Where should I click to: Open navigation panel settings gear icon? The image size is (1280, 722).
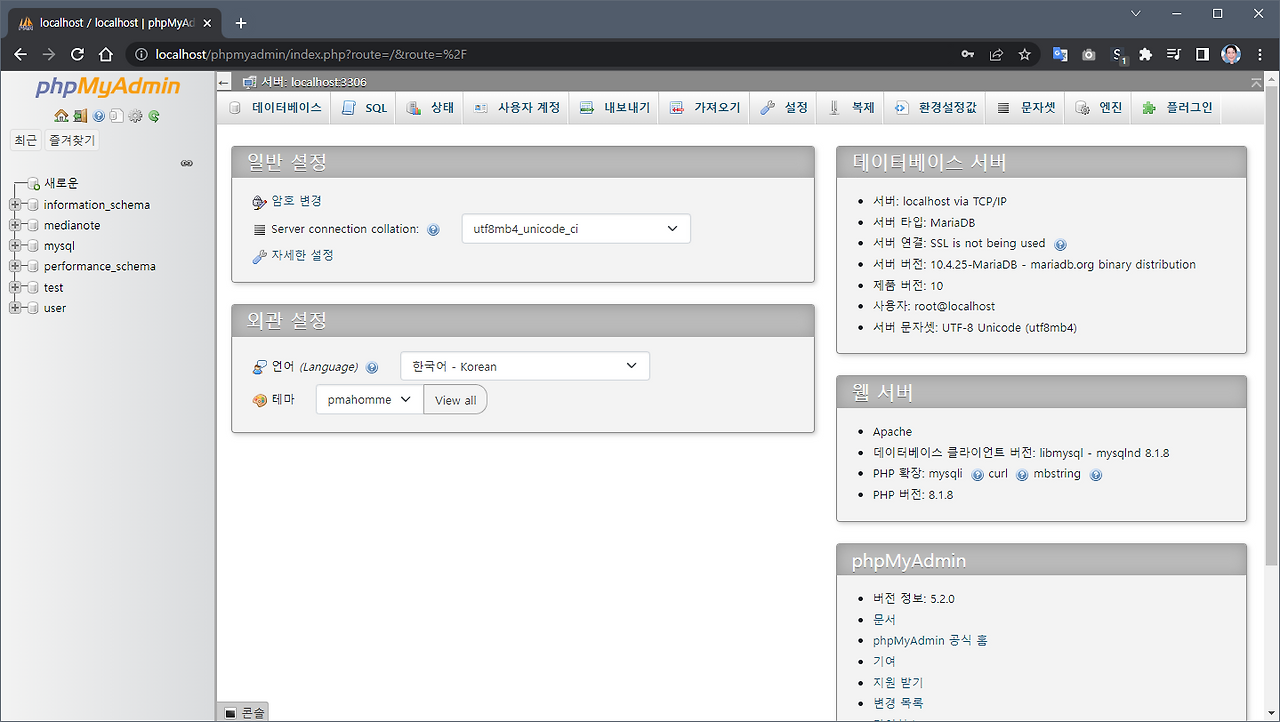136,116
